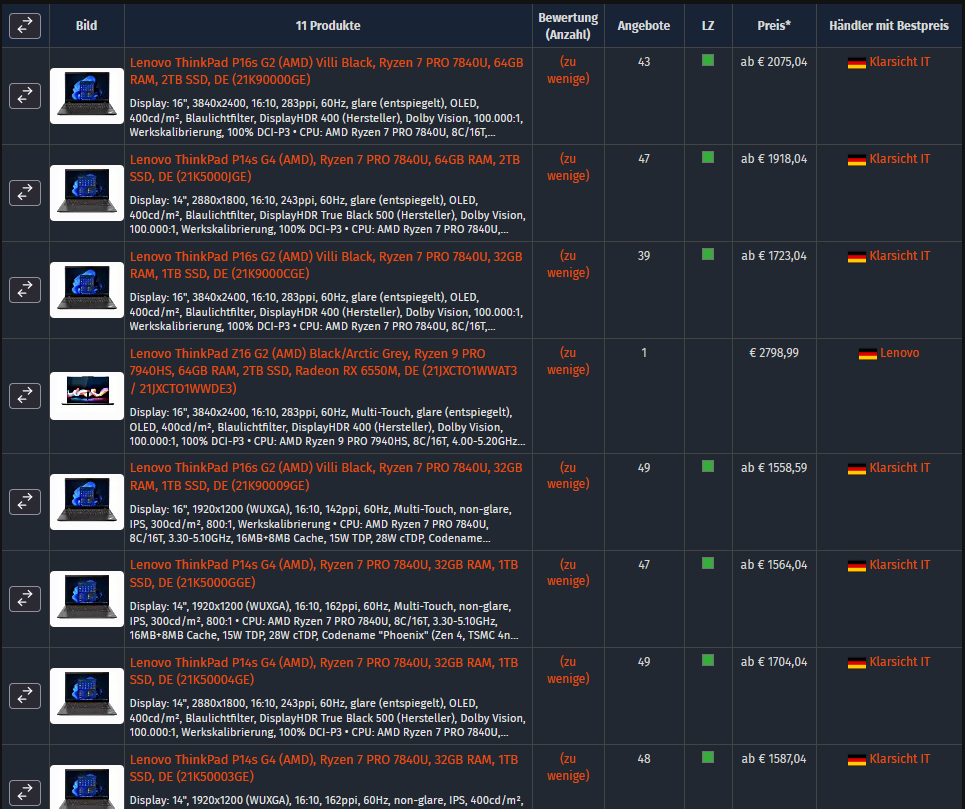Click price ab € 1918,04
The height and width of the screenshot is (809, 965).
pos(774,159)
